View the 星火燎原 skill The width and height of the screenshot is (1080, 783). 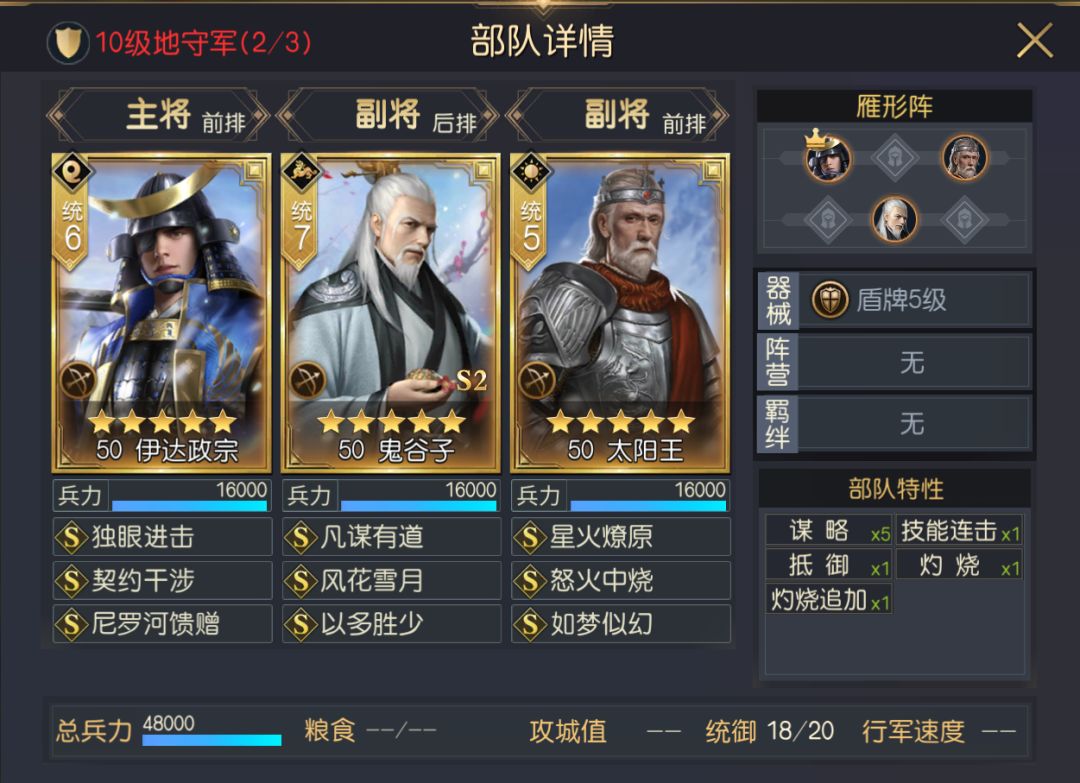pos(621,537)
